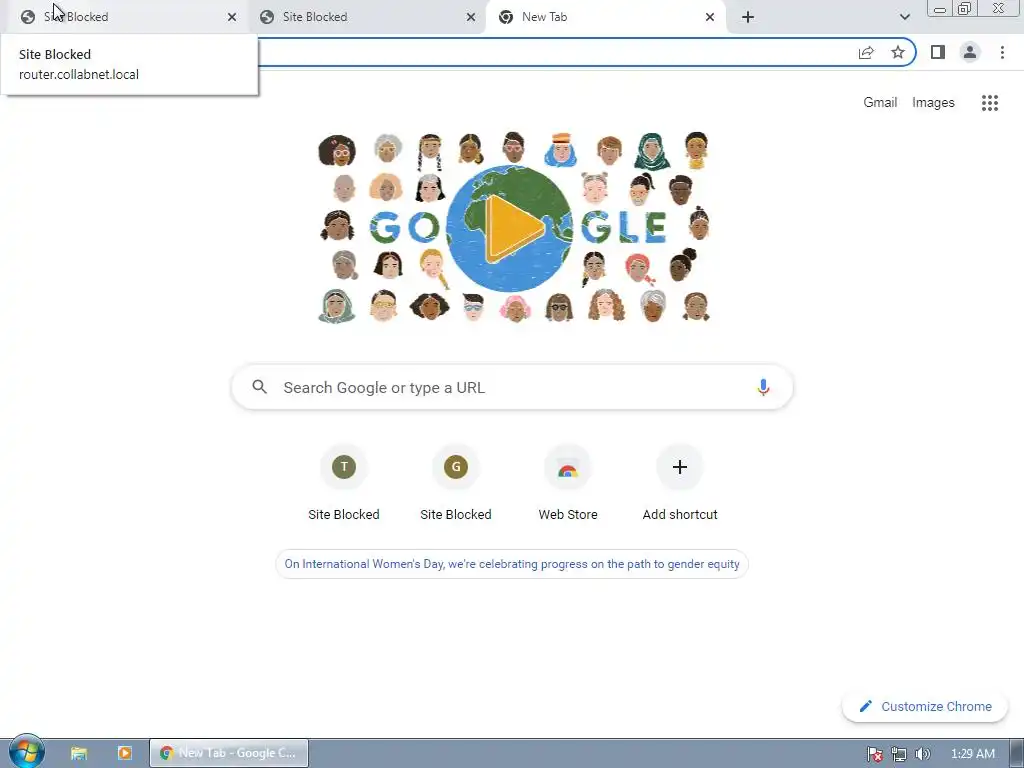This screenshot has width=1024, height=768.
Task: Close the New Tab tab
Action: (710, 17)
